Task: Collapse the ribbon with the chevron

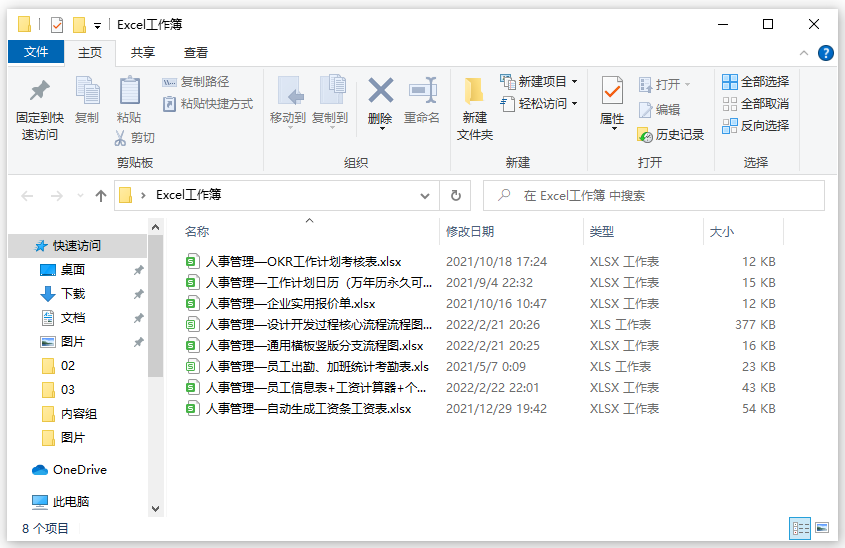Action: click(804, 53)
